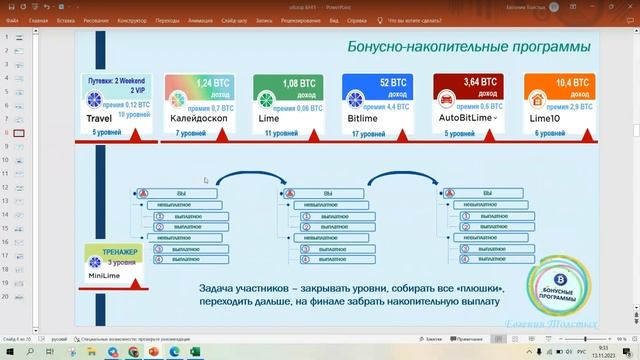Click the network icon in system tray
Screen dimensions: 640x360
549,352
